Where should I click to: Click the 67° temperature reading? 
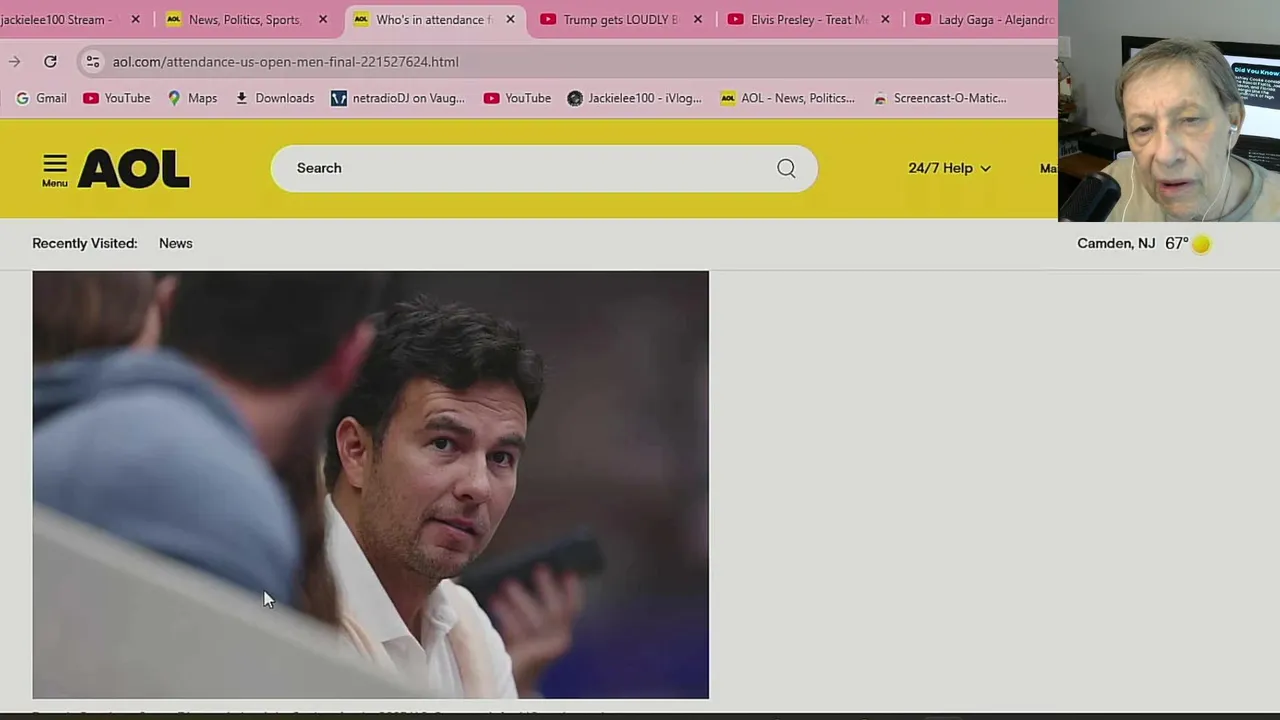pyautogui.click(x=1176, y=243)
